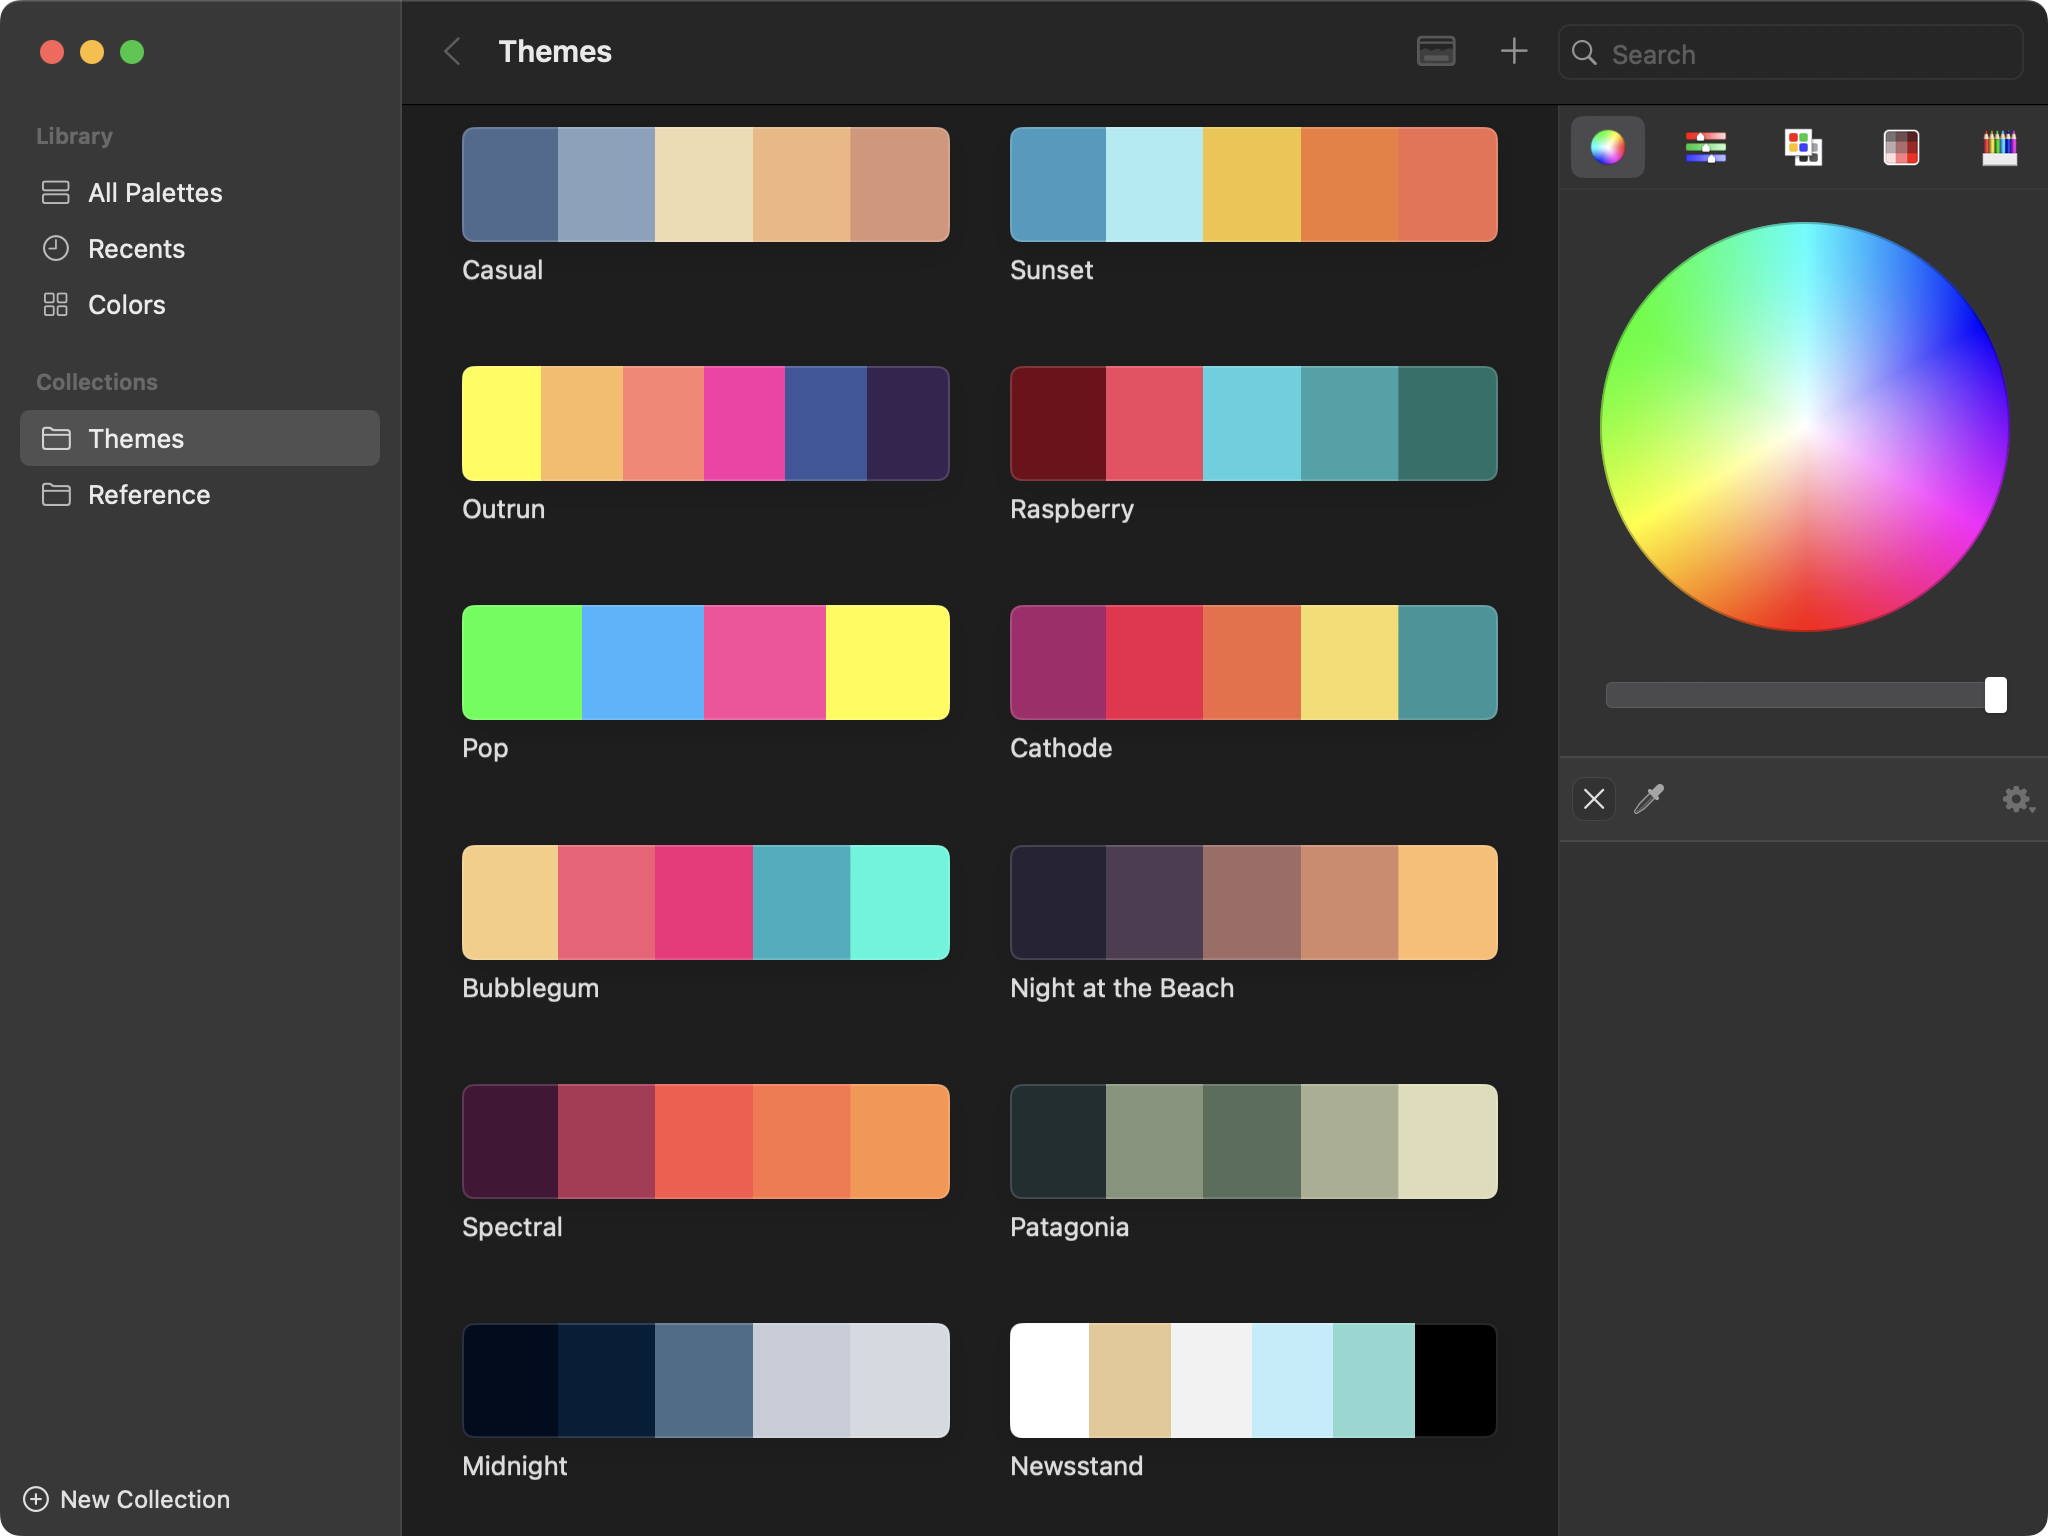This screenshot has height=1536, width=2048.
Task: Open All Palettes in the sidebar
Action: tap(155, 193)
